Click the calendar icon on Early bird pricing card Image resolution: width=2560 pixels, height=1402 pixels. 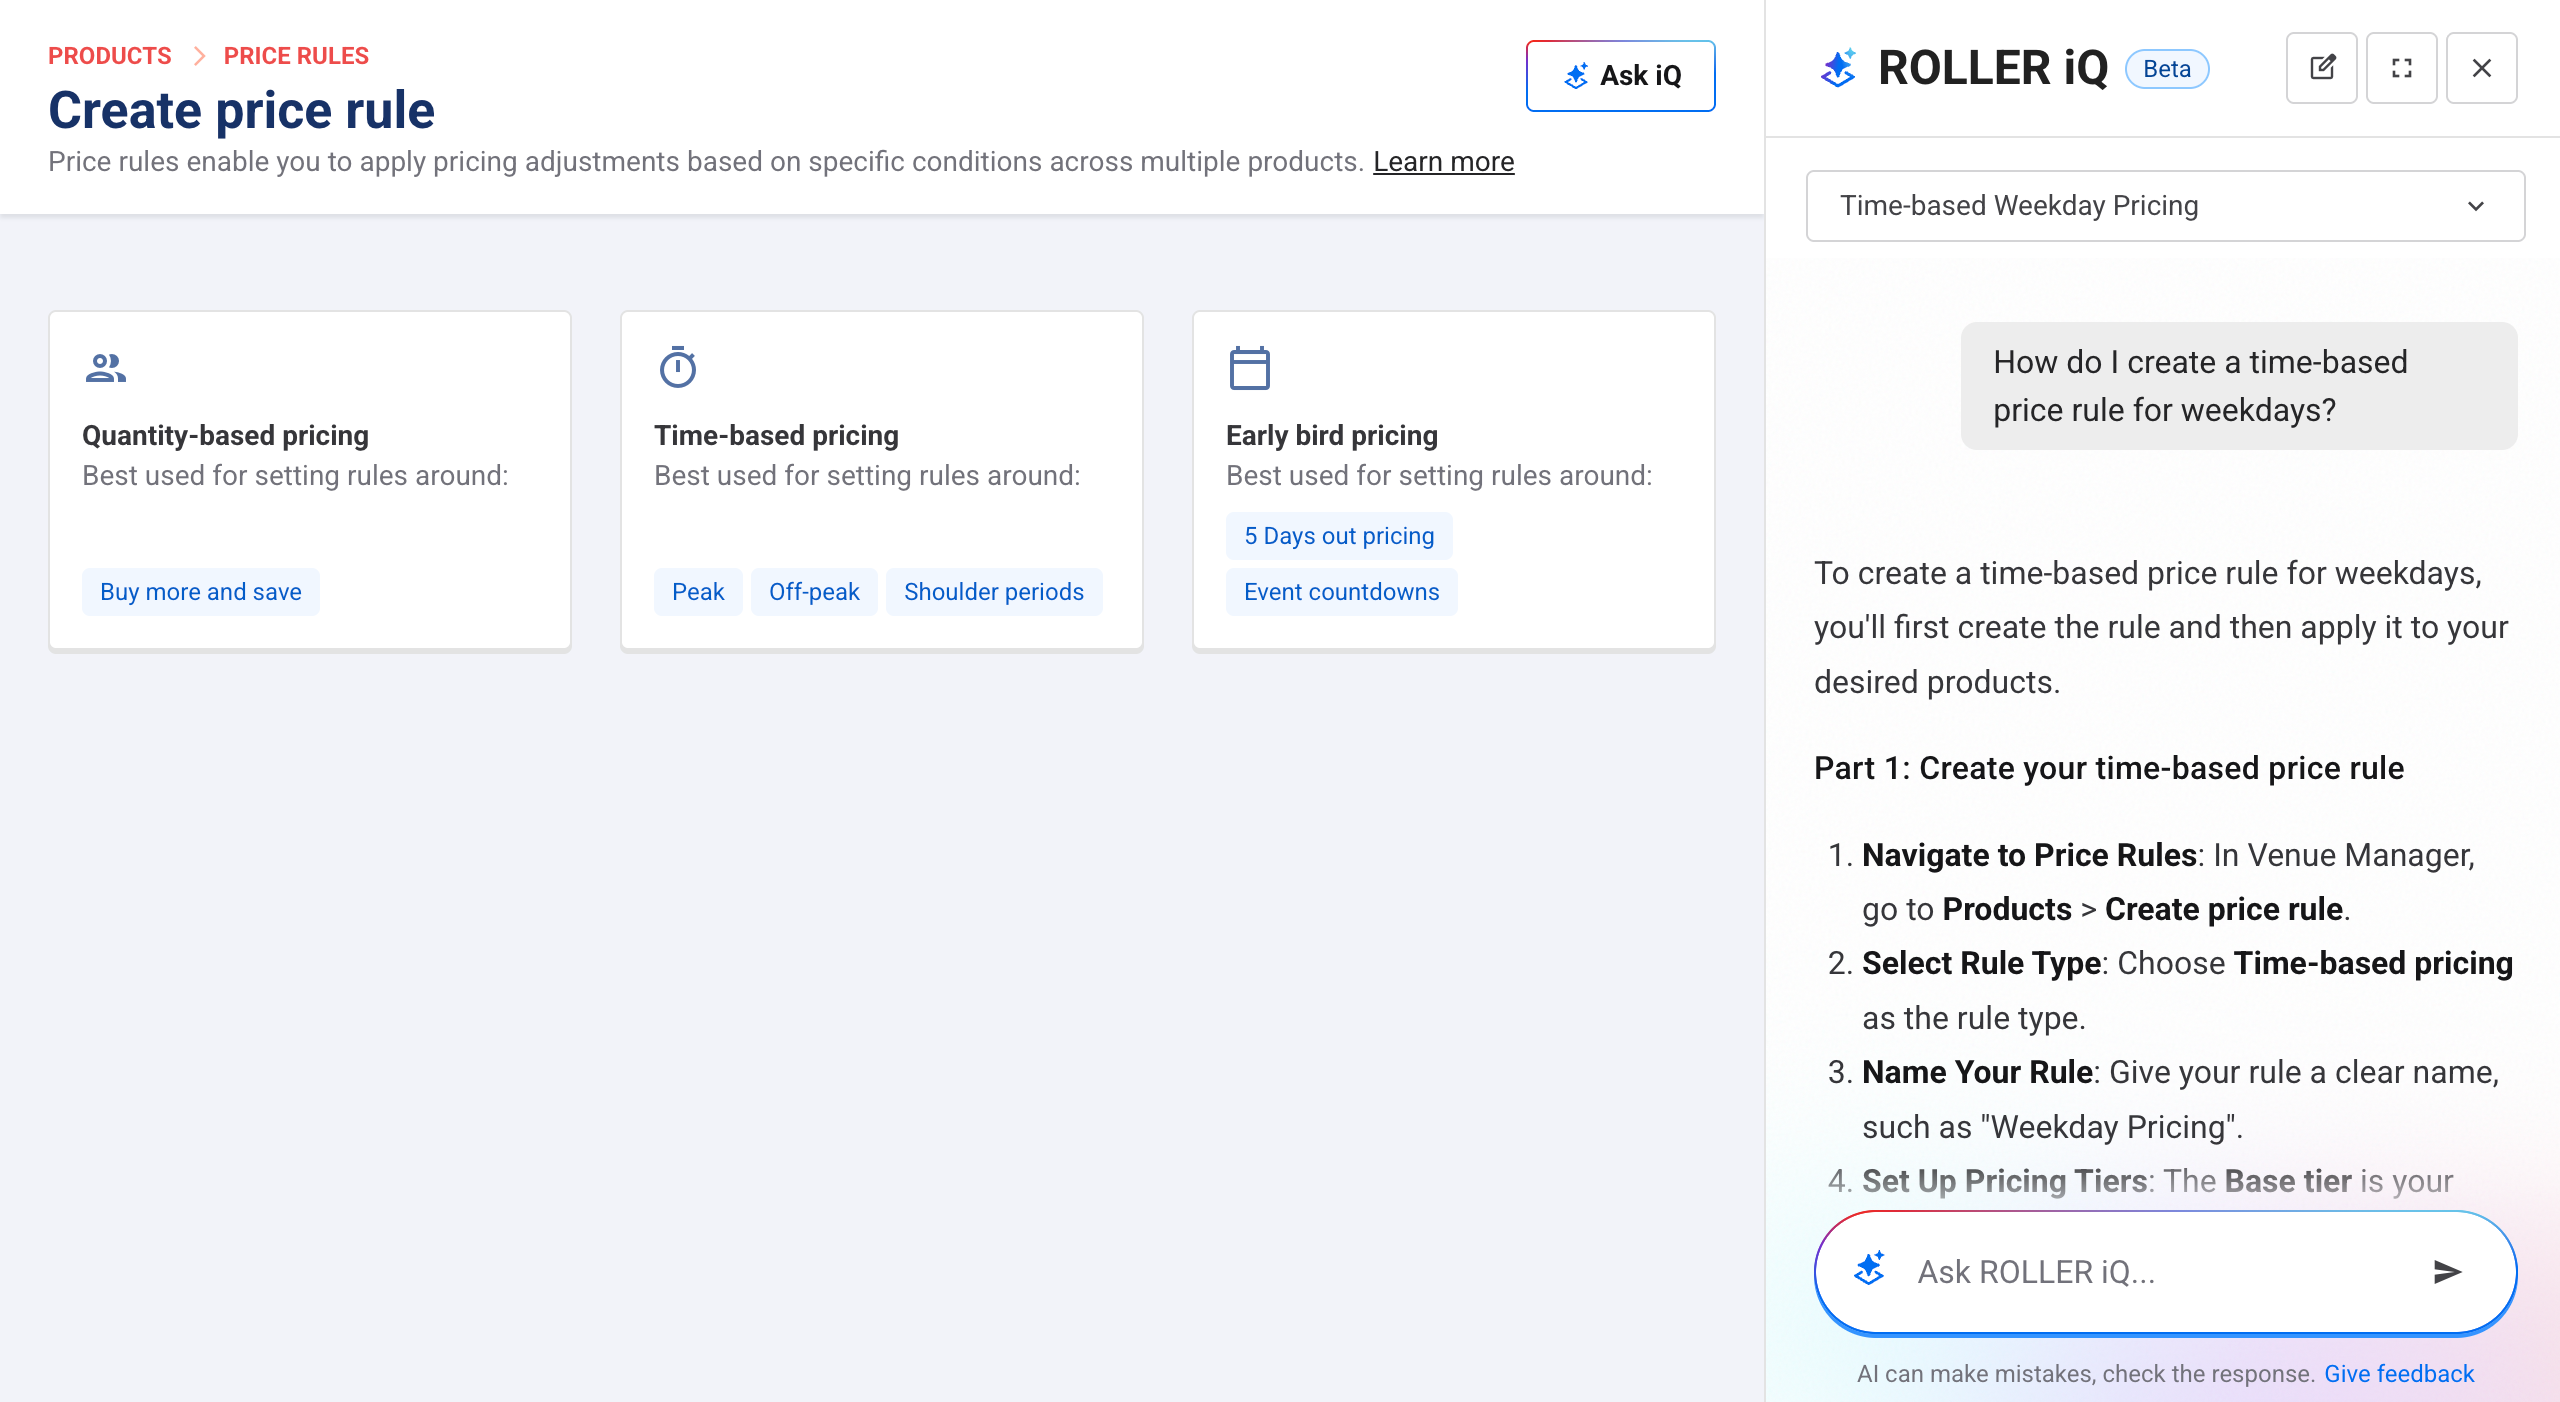point(1249,369)
